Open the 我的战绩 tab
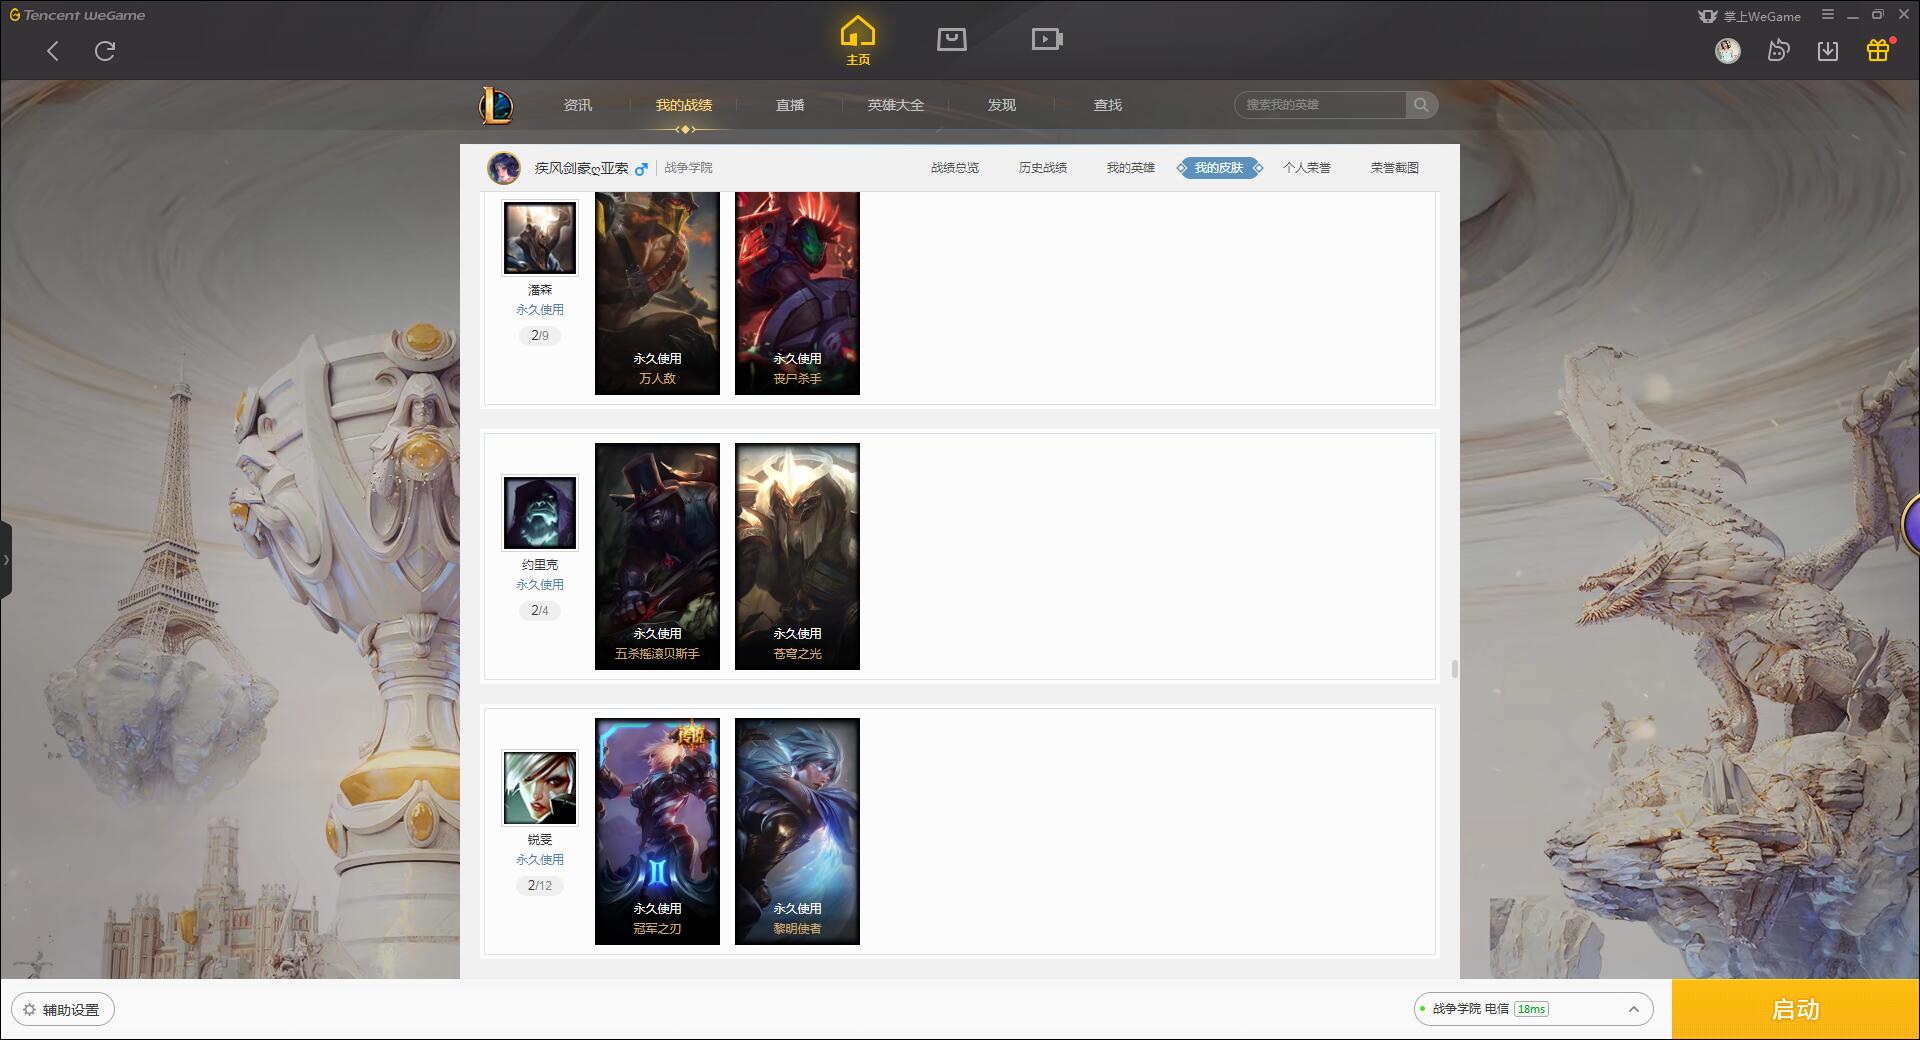This screenshot has height=1040, width=1920. 684,105
